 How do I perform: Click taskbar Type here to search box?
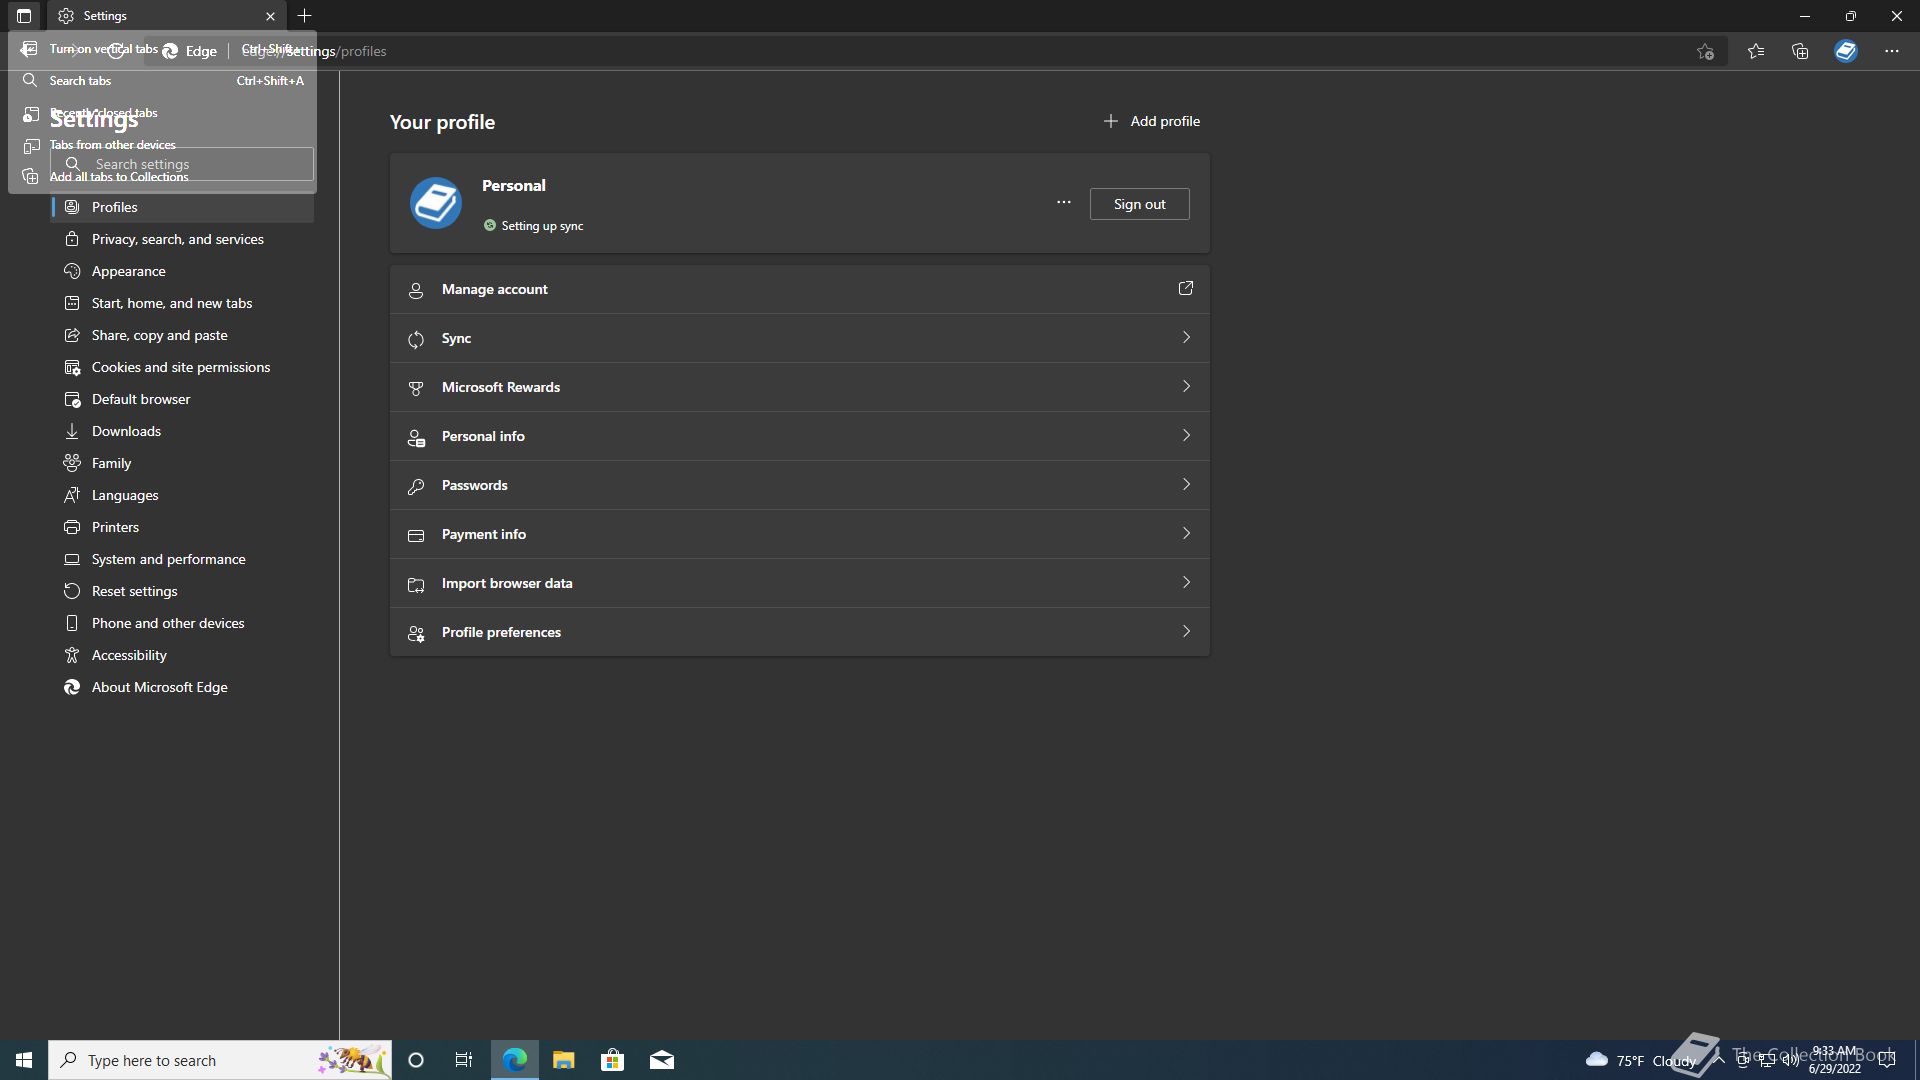coord(220,1060)
